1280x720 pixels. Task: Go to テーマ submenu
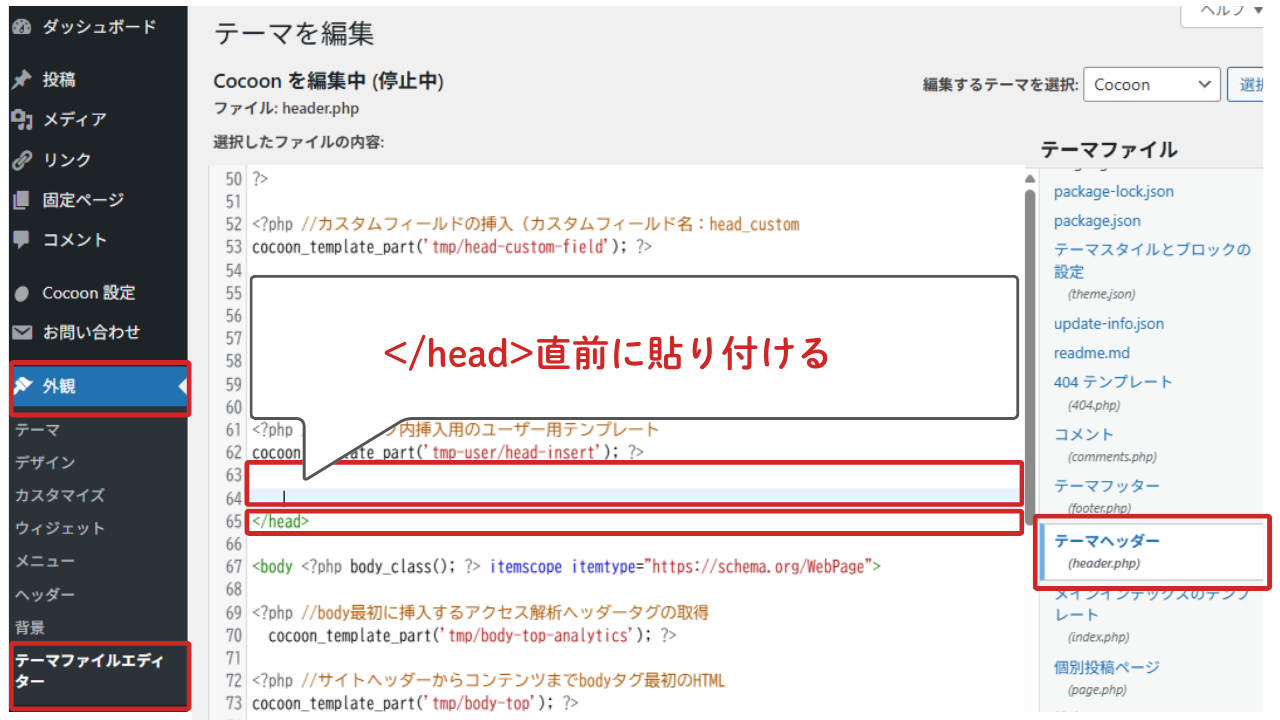pyautogui.click(x=37, y=430)
